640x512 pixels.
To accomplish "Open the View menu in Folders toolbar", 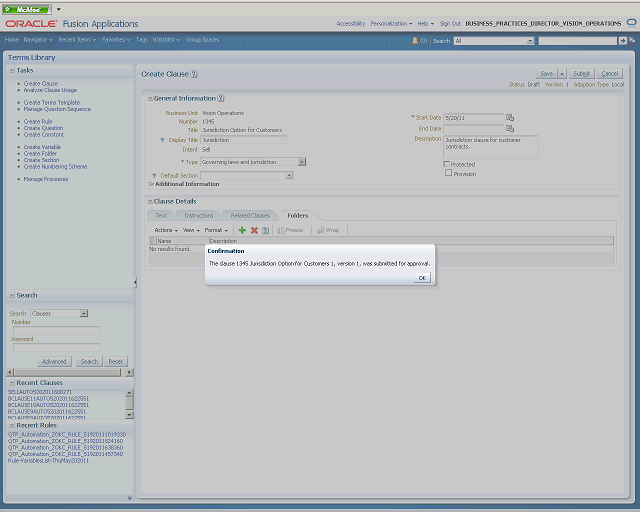I will coord(191,230).
